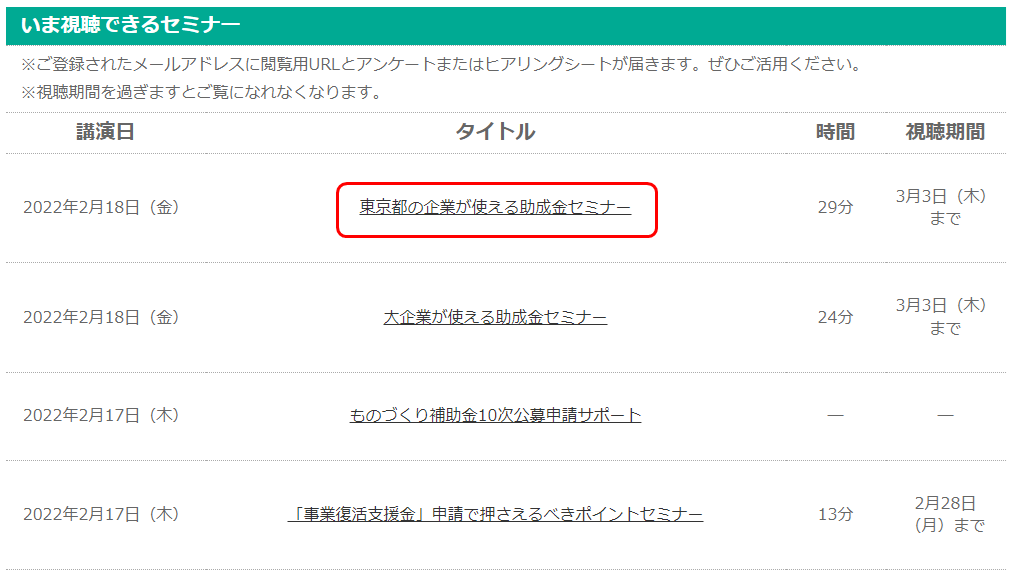Click the date of 事業復活支援金 seminar row
1013x575 pixels.
coord(101,514)
